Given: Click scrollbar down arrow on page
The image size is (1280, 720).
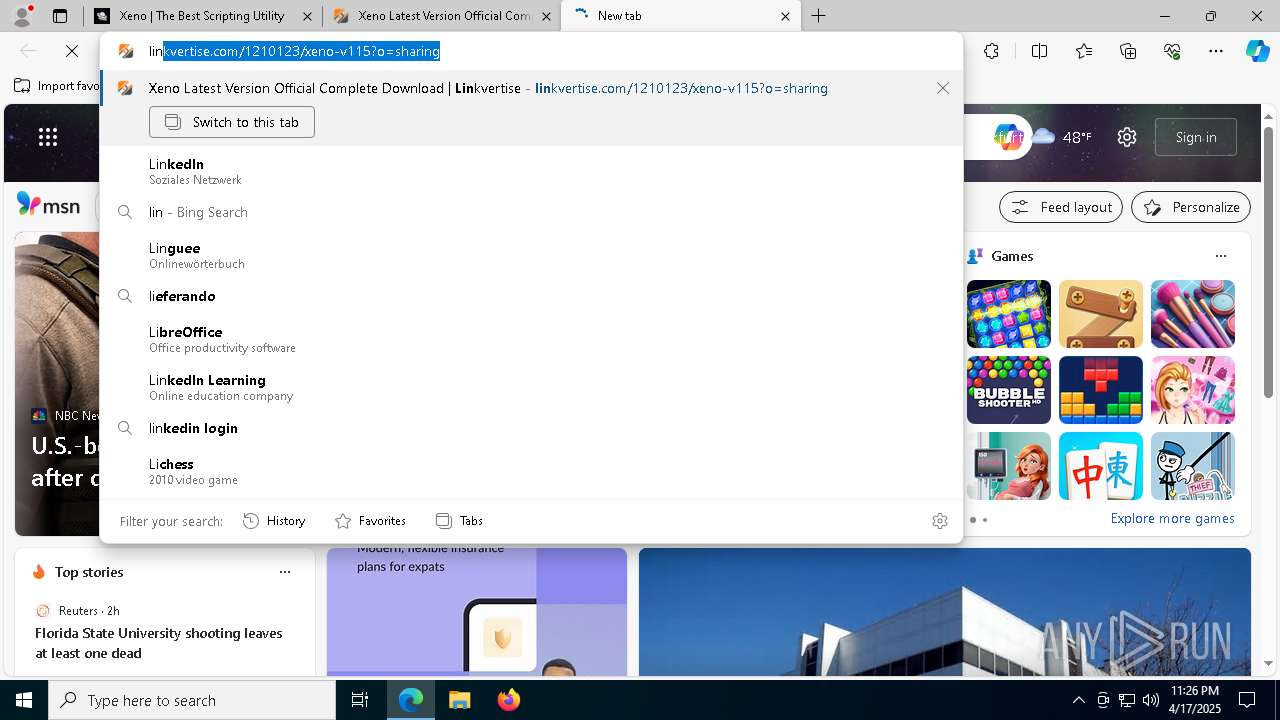Looking at the screenshot, I should (1269, 662).
